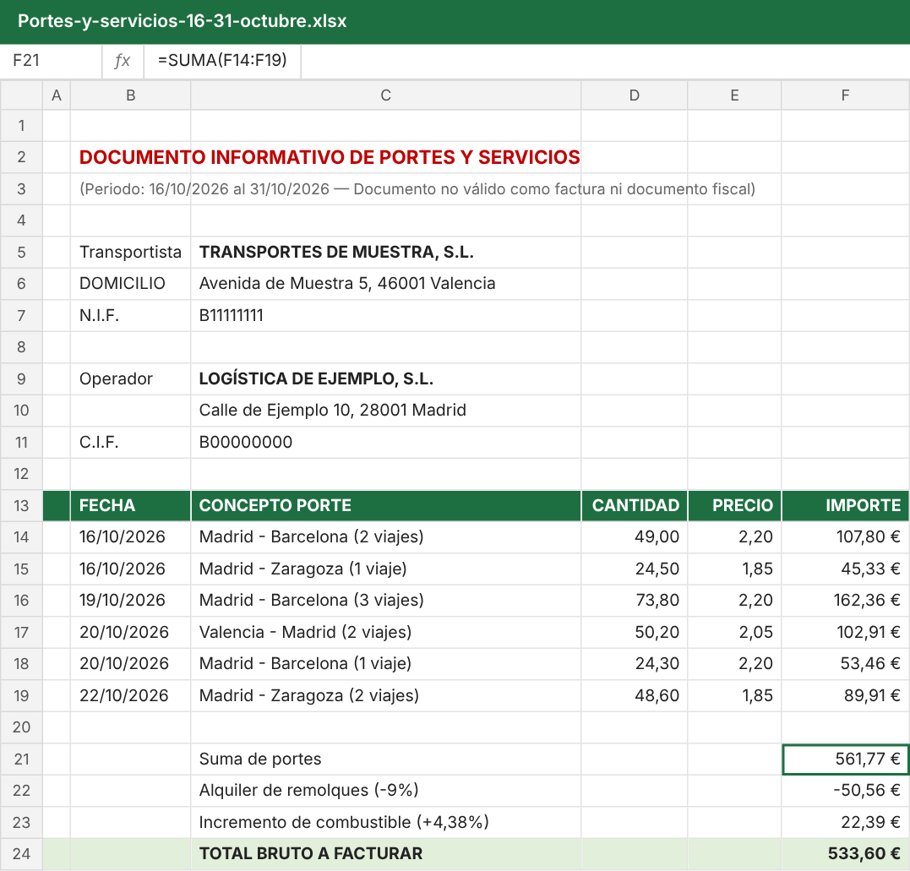Click the 'PRECIO' table header
Image resolution: width=910 pixels, height=871 pixels.
pyautogui.click(x=735, y=505)
